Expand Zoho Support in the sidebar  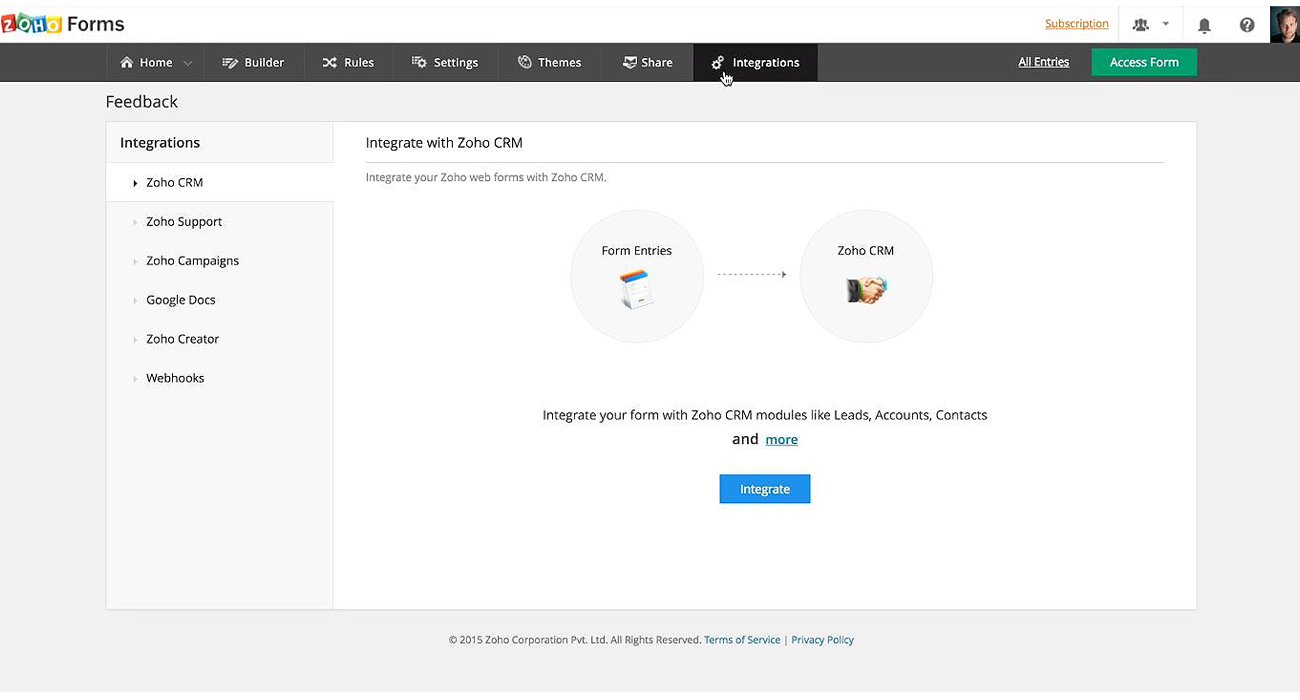click(x=184, y=222)
